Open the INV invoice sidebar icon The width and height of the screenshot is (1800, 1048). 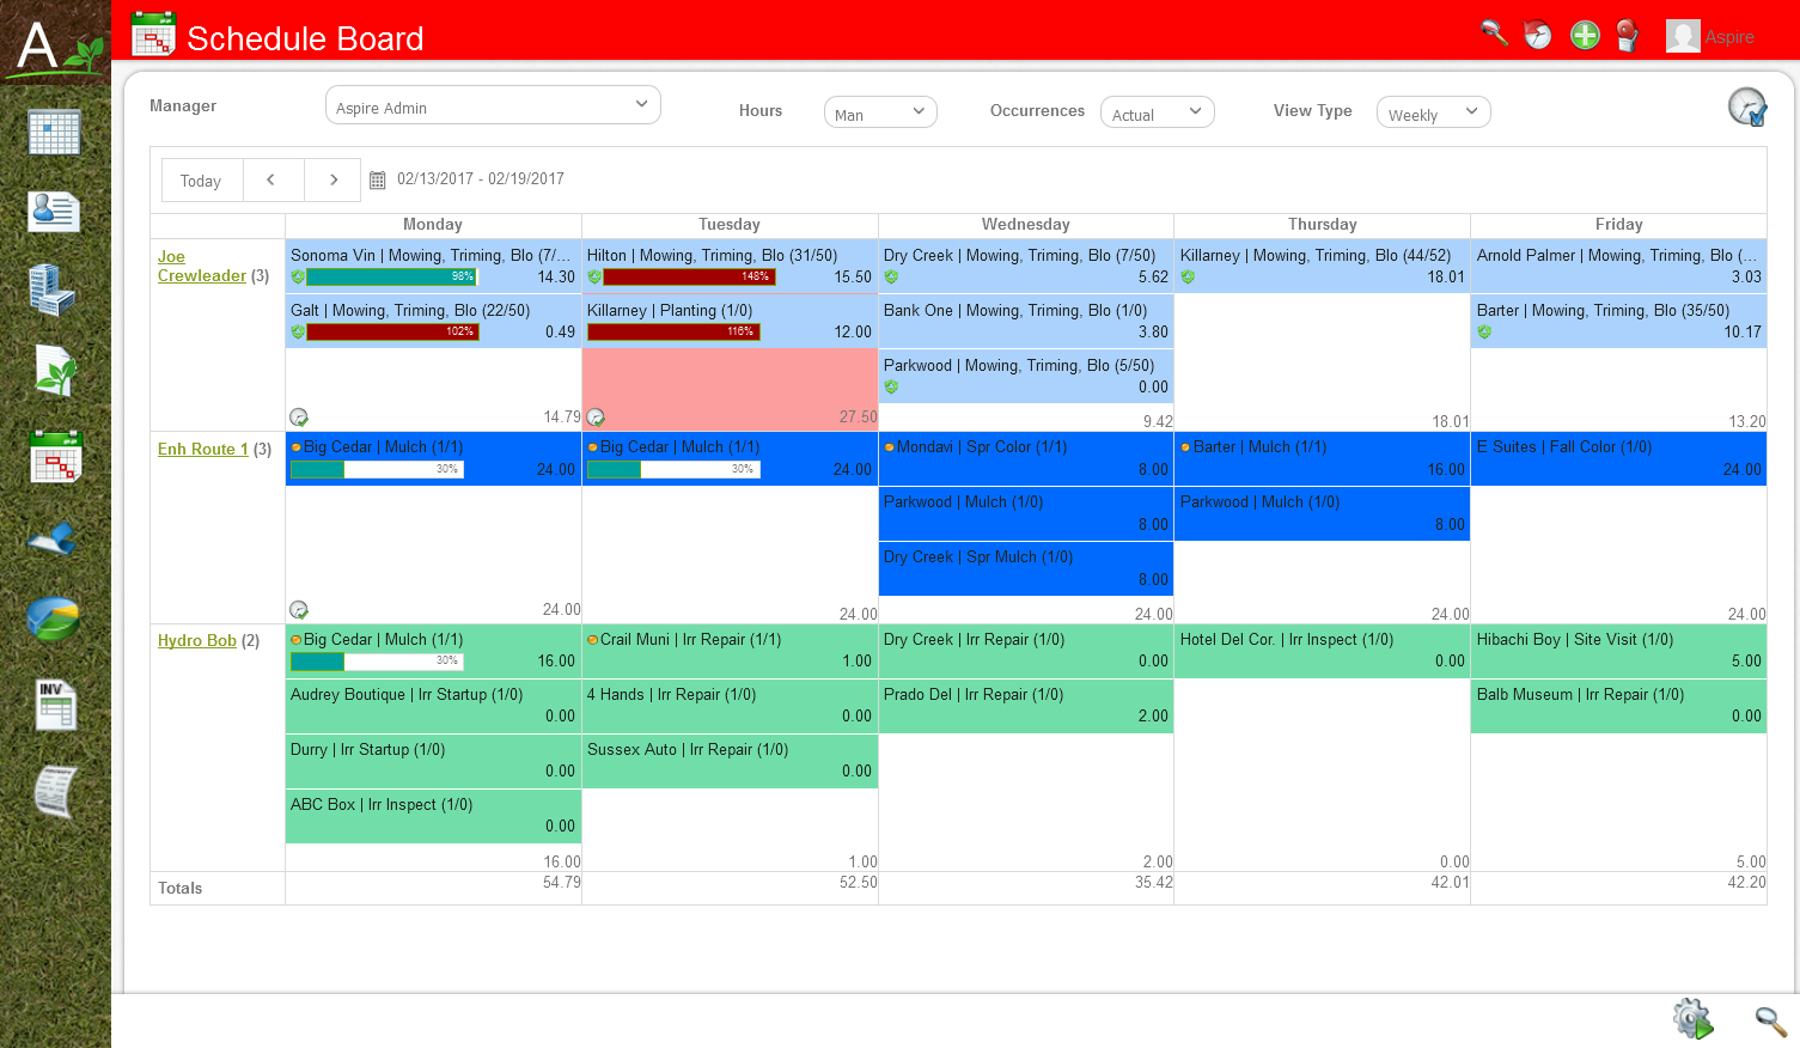pyautogui.click(x=56, y=704)
